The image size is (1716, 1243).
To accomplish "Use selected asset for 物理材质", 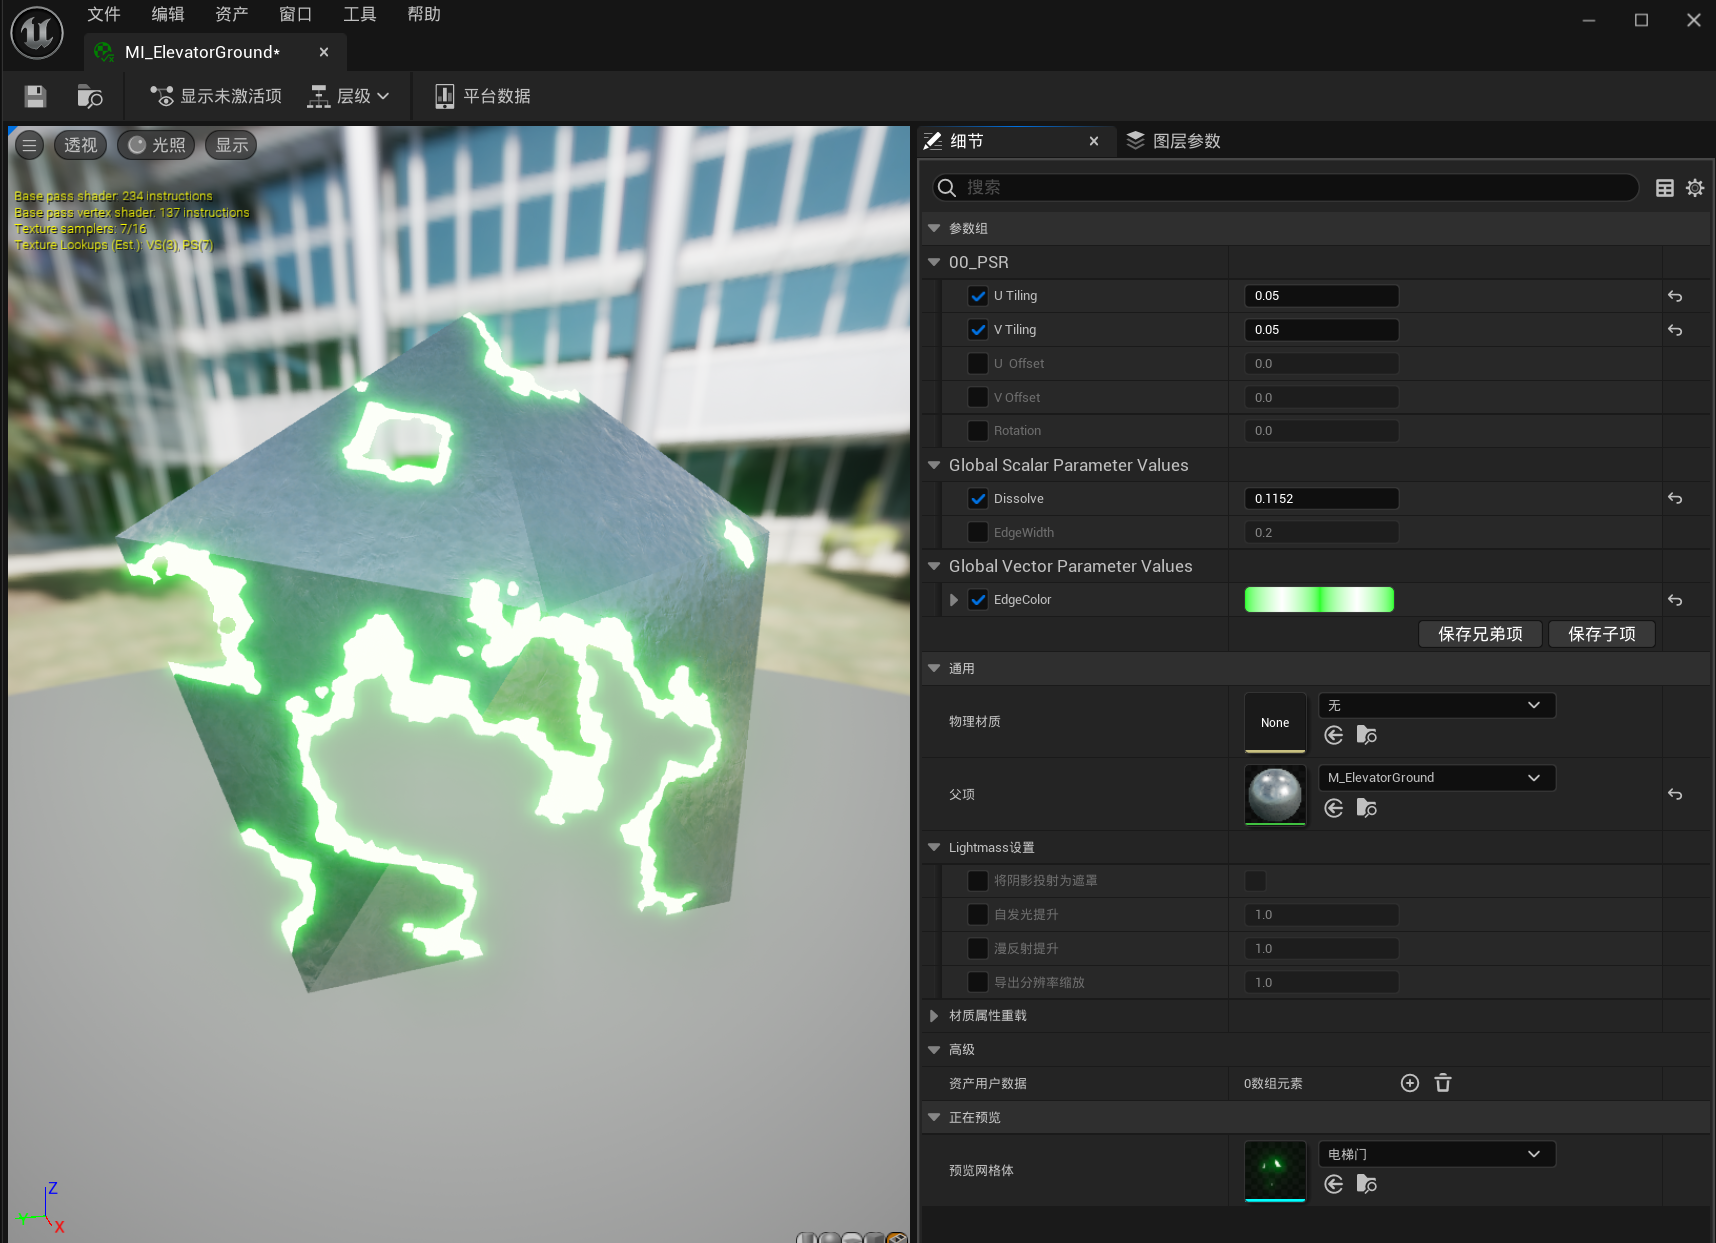I will 1334,736.
